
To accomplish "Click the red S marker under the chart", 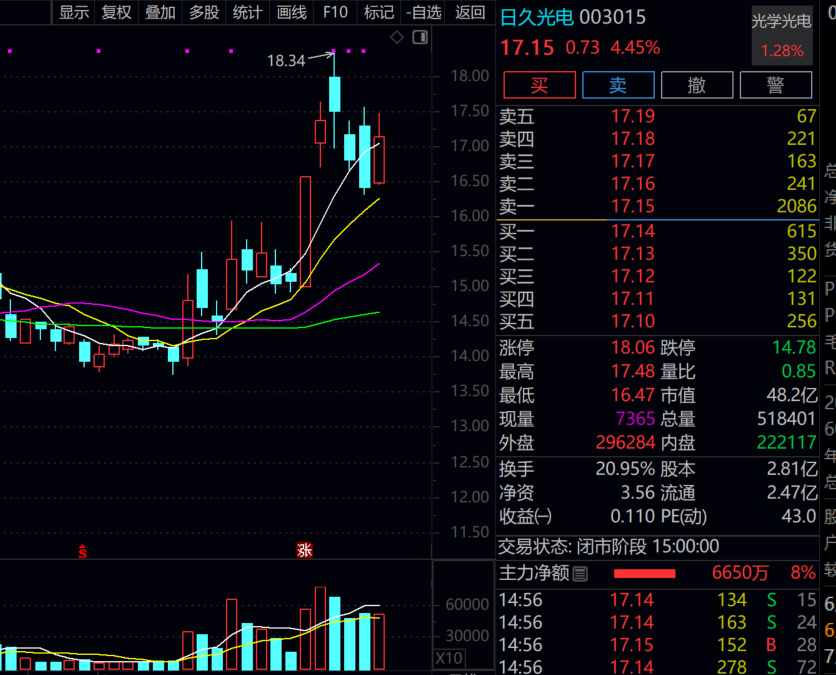I will tap(82, 551).
